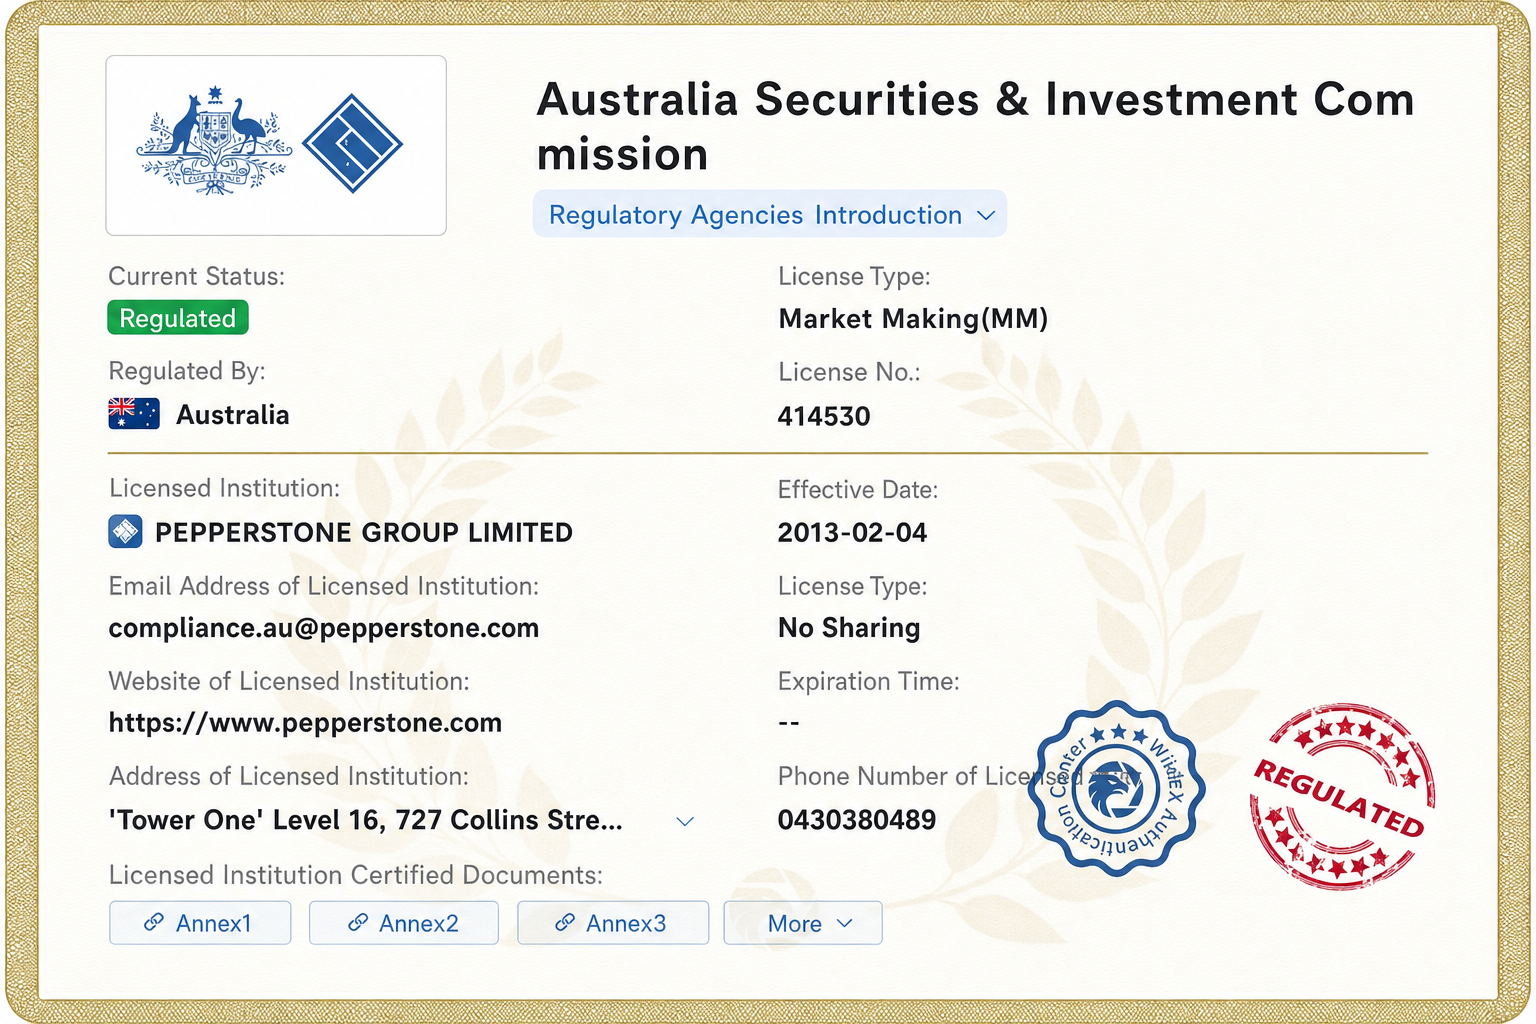Click the Market Making(MM) license type

click(x=913, y=319)
